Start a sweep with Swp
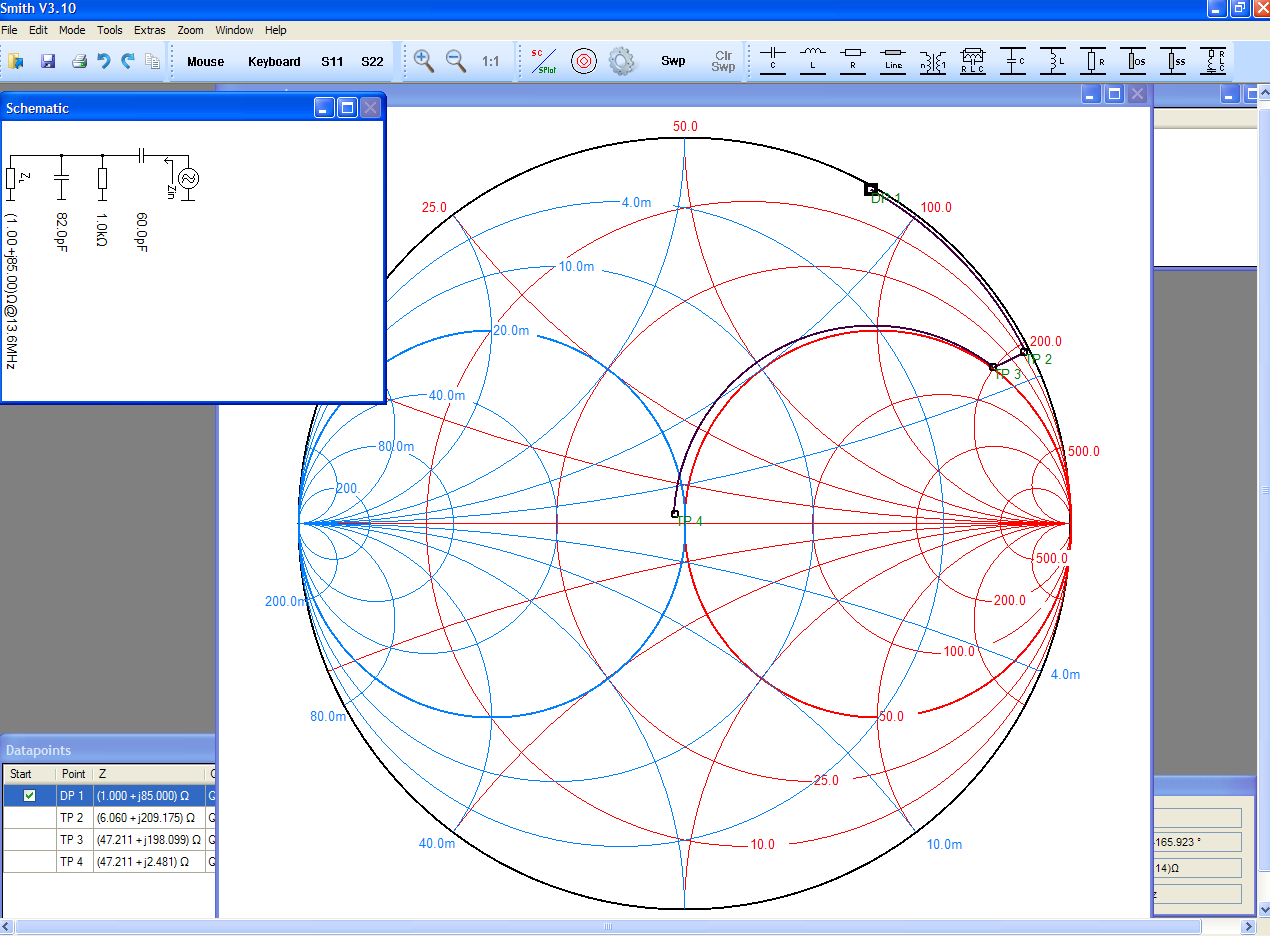This screenshot has width=1270, height=936. pyautogui.click(x=673, y=61)
